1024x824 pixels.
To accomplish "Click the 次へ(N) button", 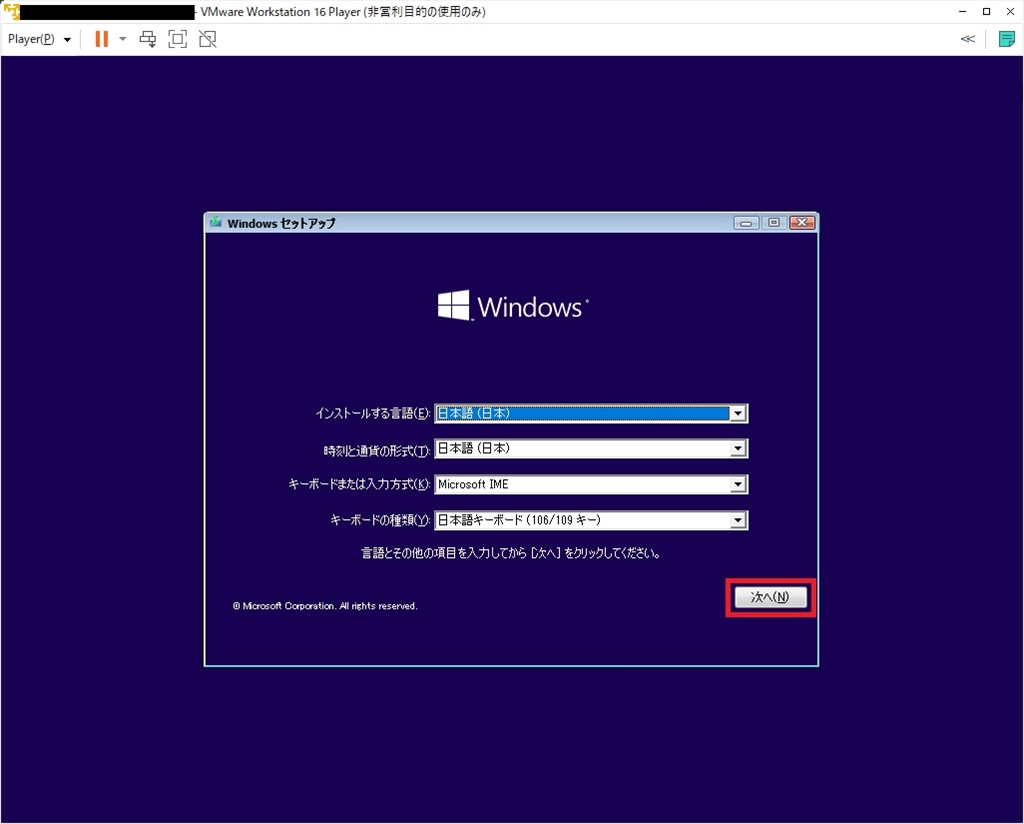I will (771, 597).
